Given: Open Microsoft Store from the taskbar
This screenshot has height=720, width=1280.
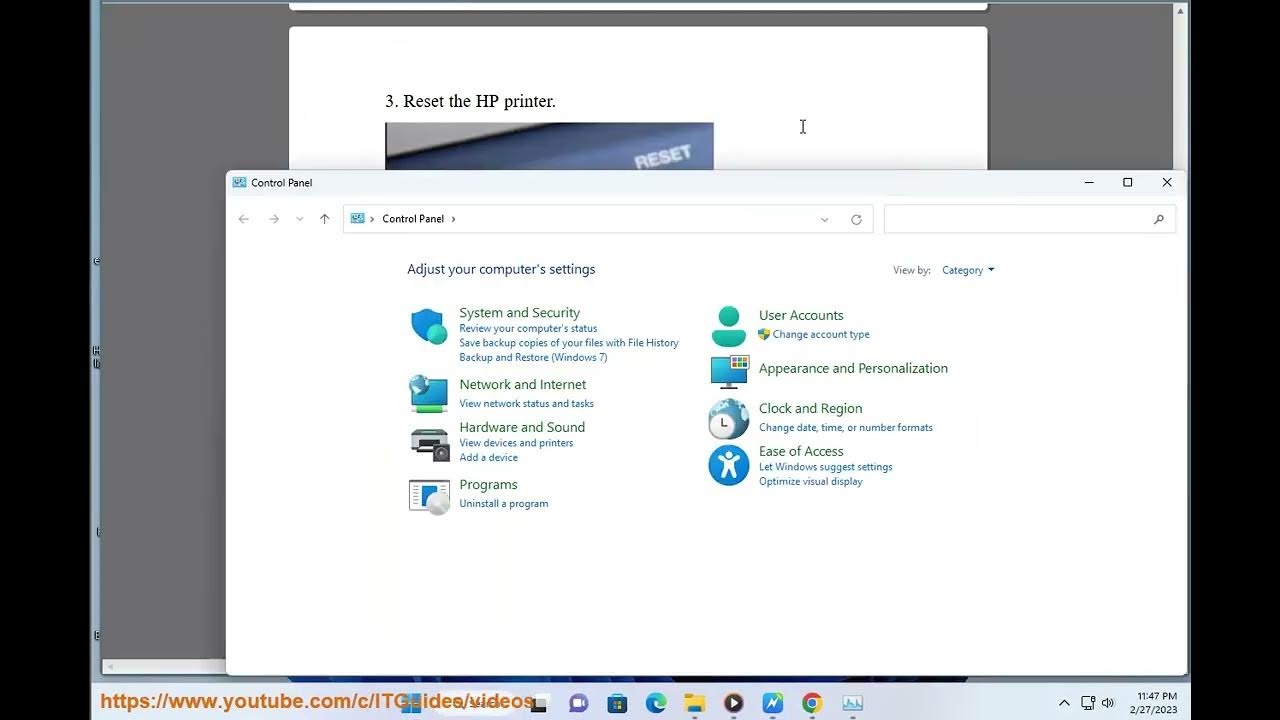Looking at the screenshot, I should [x=617, y=703].
